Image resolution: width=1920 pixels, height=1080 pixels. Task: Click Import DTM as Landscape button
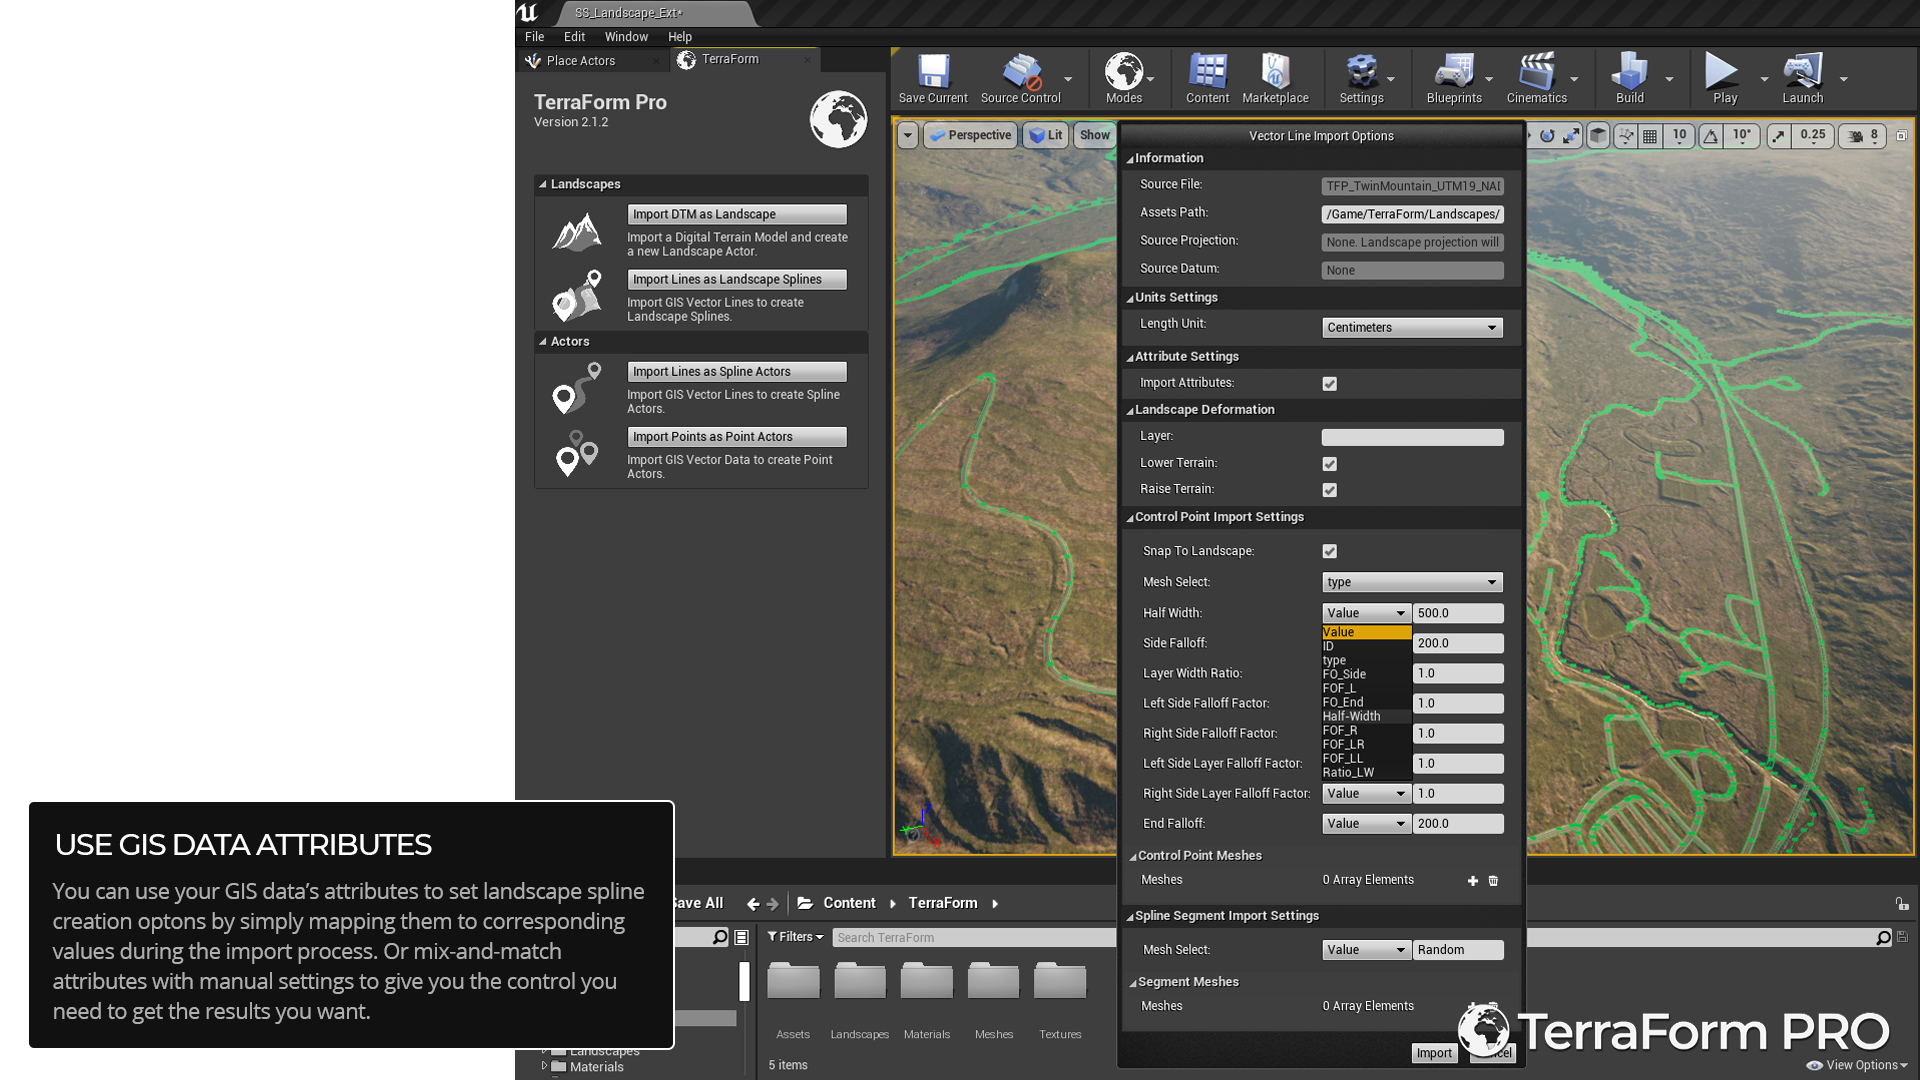pos(737,215)
